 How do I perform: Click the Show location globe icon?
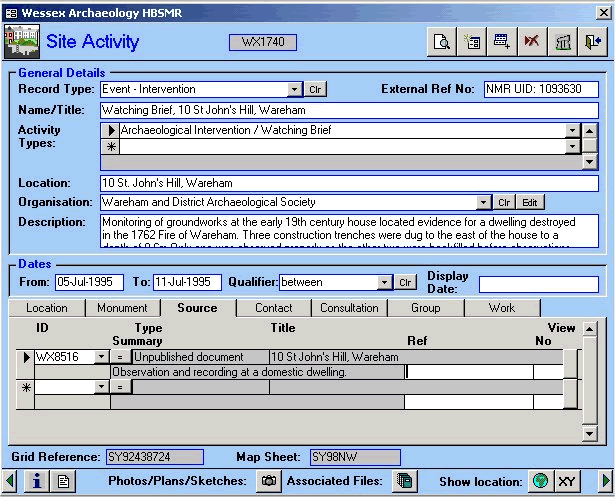coord(540,481)
